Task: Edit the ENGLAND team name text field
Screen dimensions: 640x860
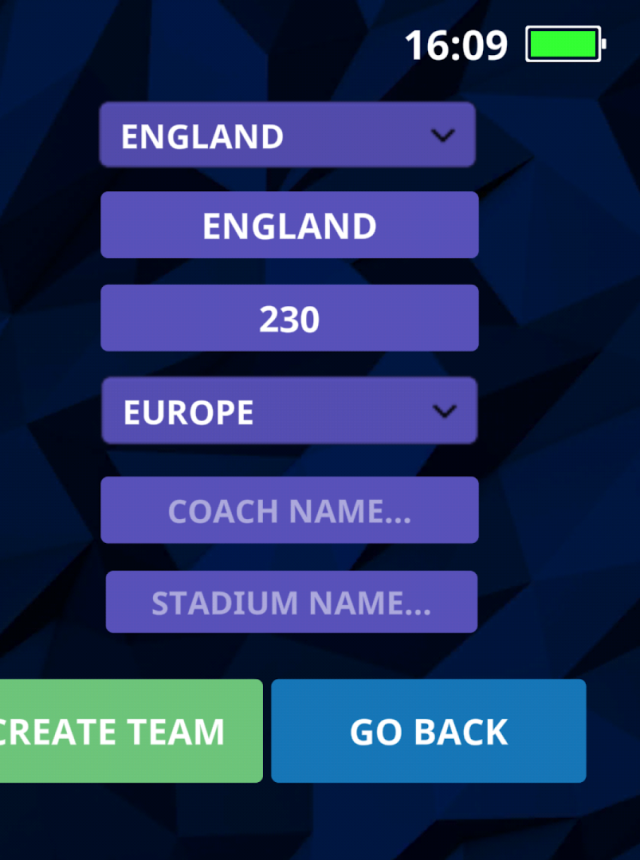Action: click(x=290, y=225)
